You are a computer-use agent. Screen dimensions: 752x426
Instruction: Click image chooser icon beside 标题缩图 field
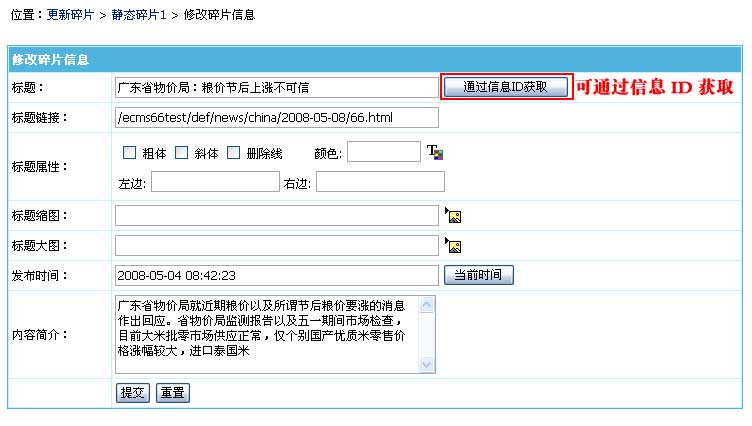coord(453,216)
